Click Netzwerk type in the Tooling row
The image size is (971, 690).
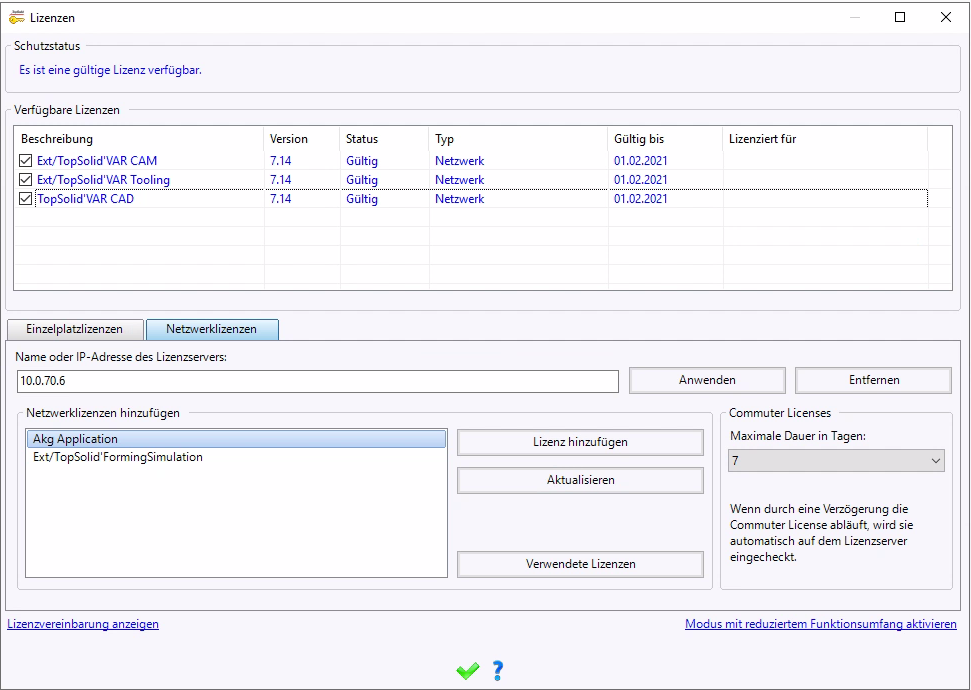[x=459, y=180]
